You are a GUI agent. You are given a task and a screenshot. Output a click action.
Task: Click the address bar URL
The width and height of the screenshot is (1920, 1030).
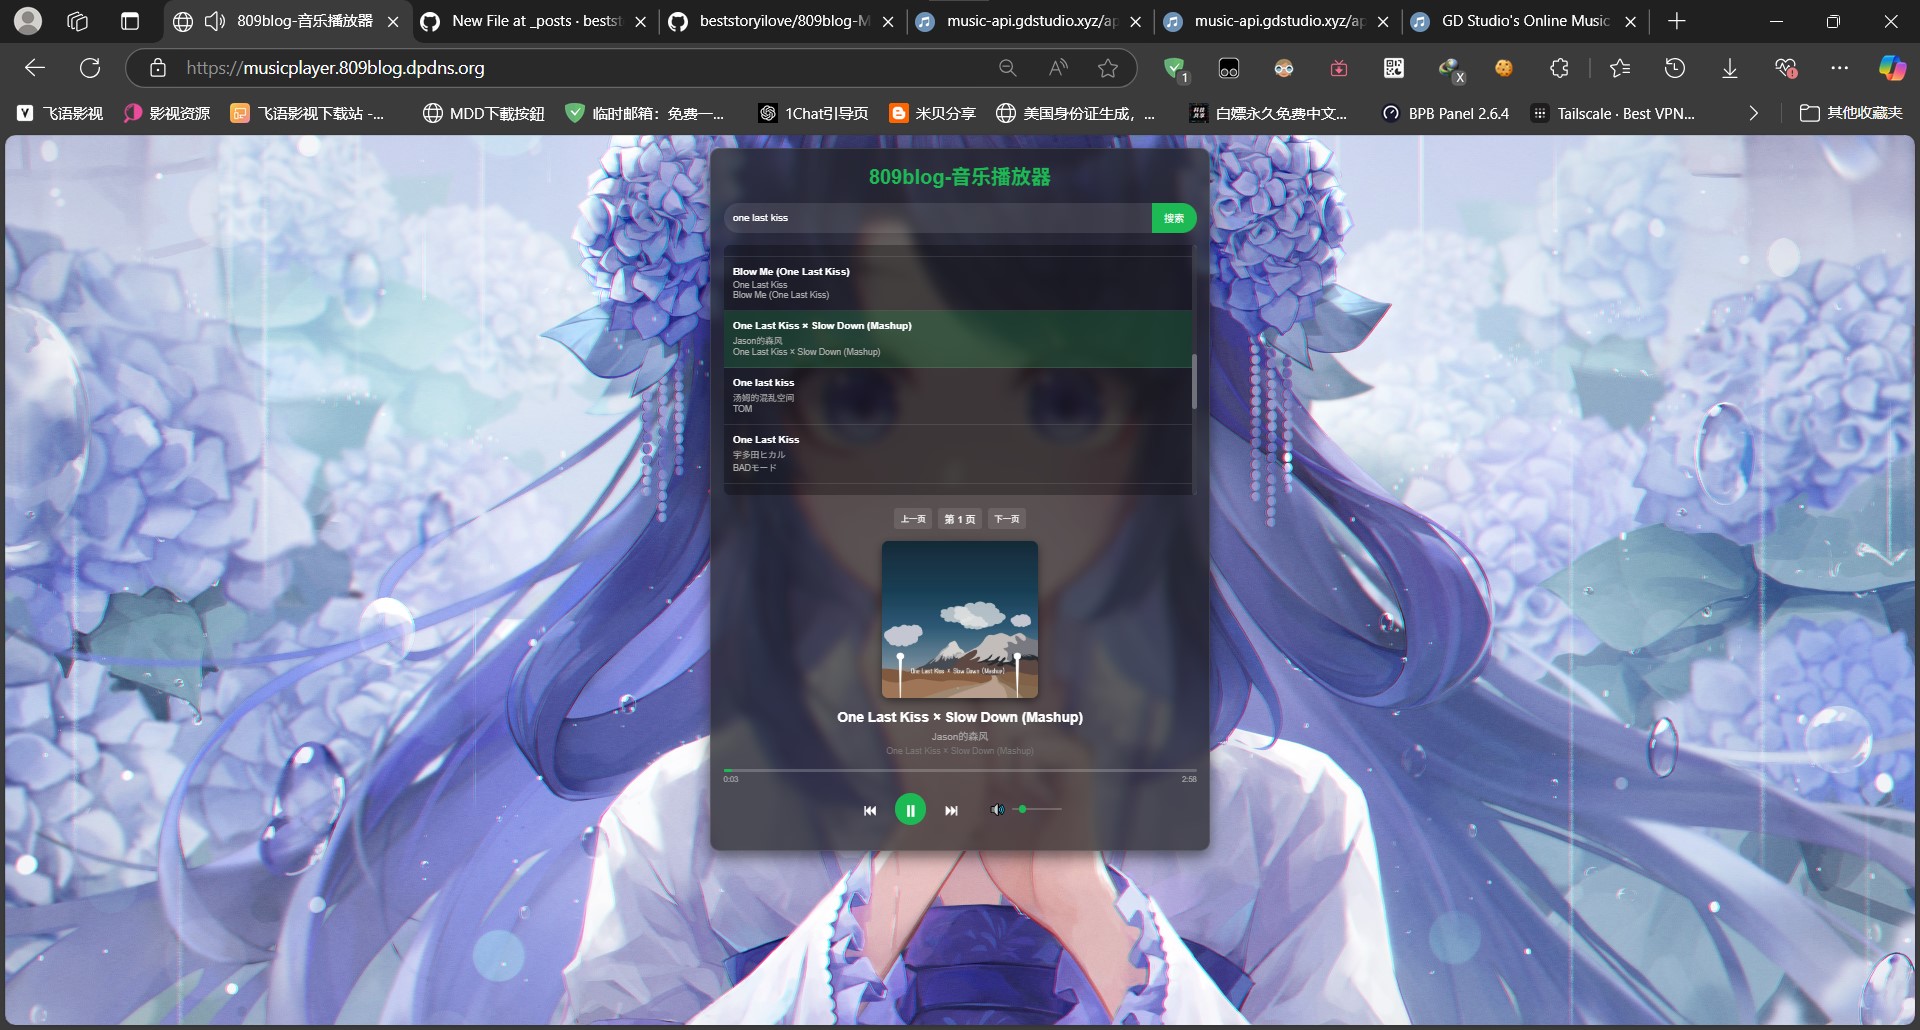pos(335,68)
